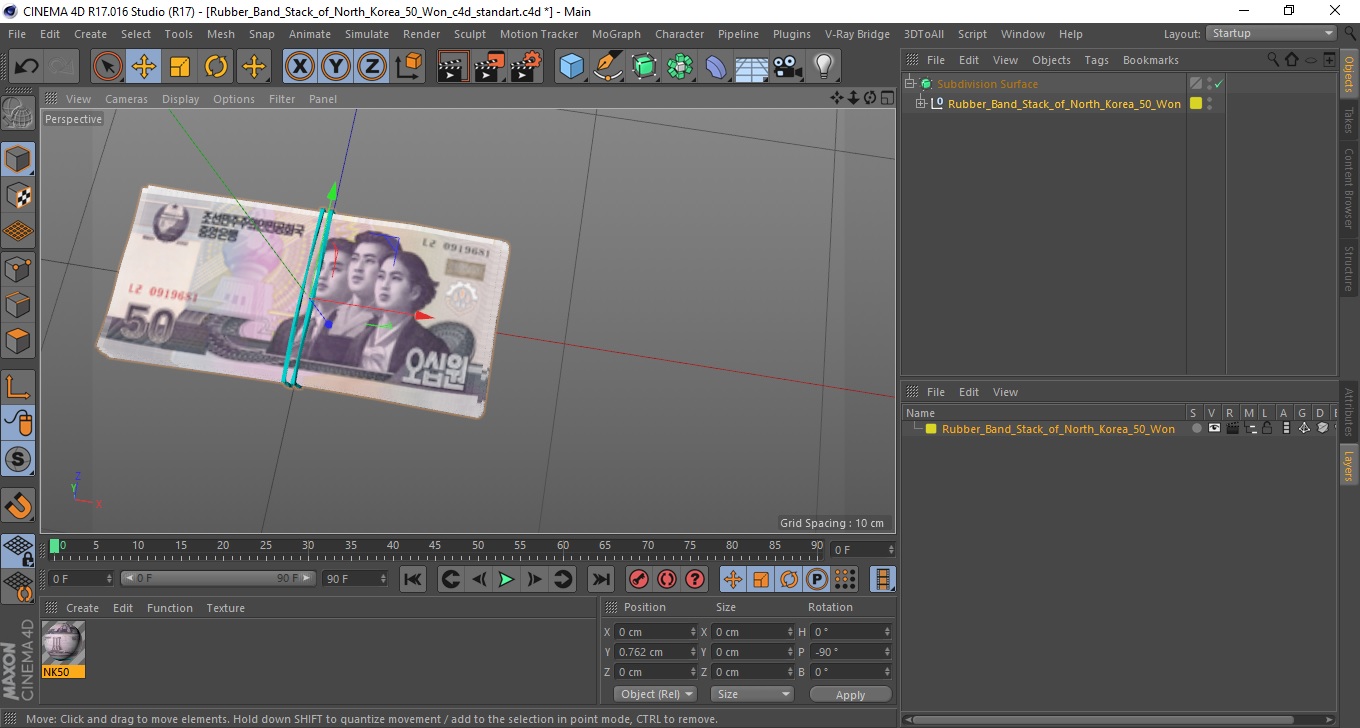1360x728 pixels.
Task: Switch to the Content Browser tab
Action: (x=1349, y=188)
